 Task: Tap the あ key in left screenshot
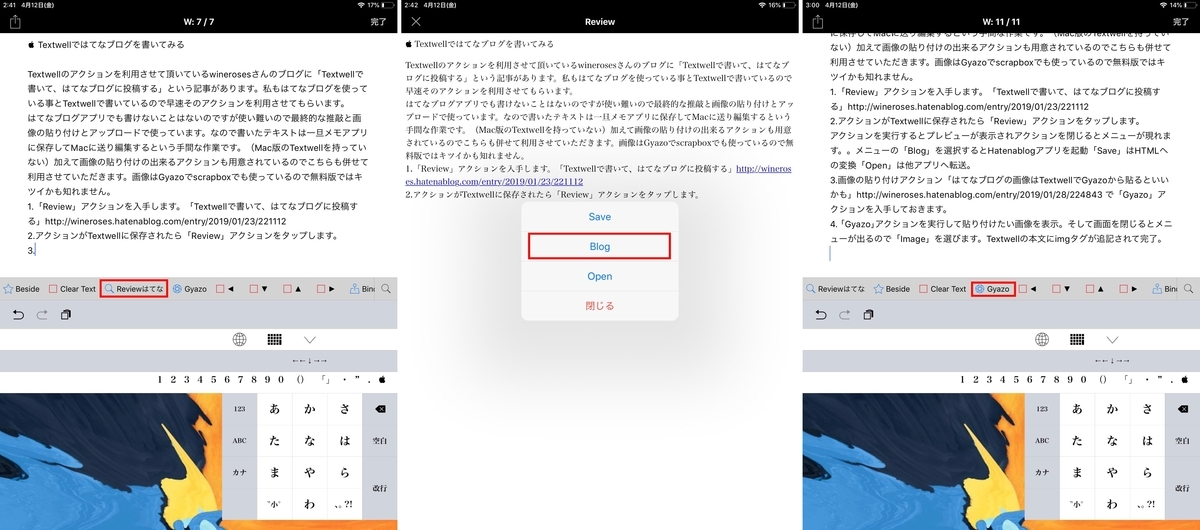[274, 409]
